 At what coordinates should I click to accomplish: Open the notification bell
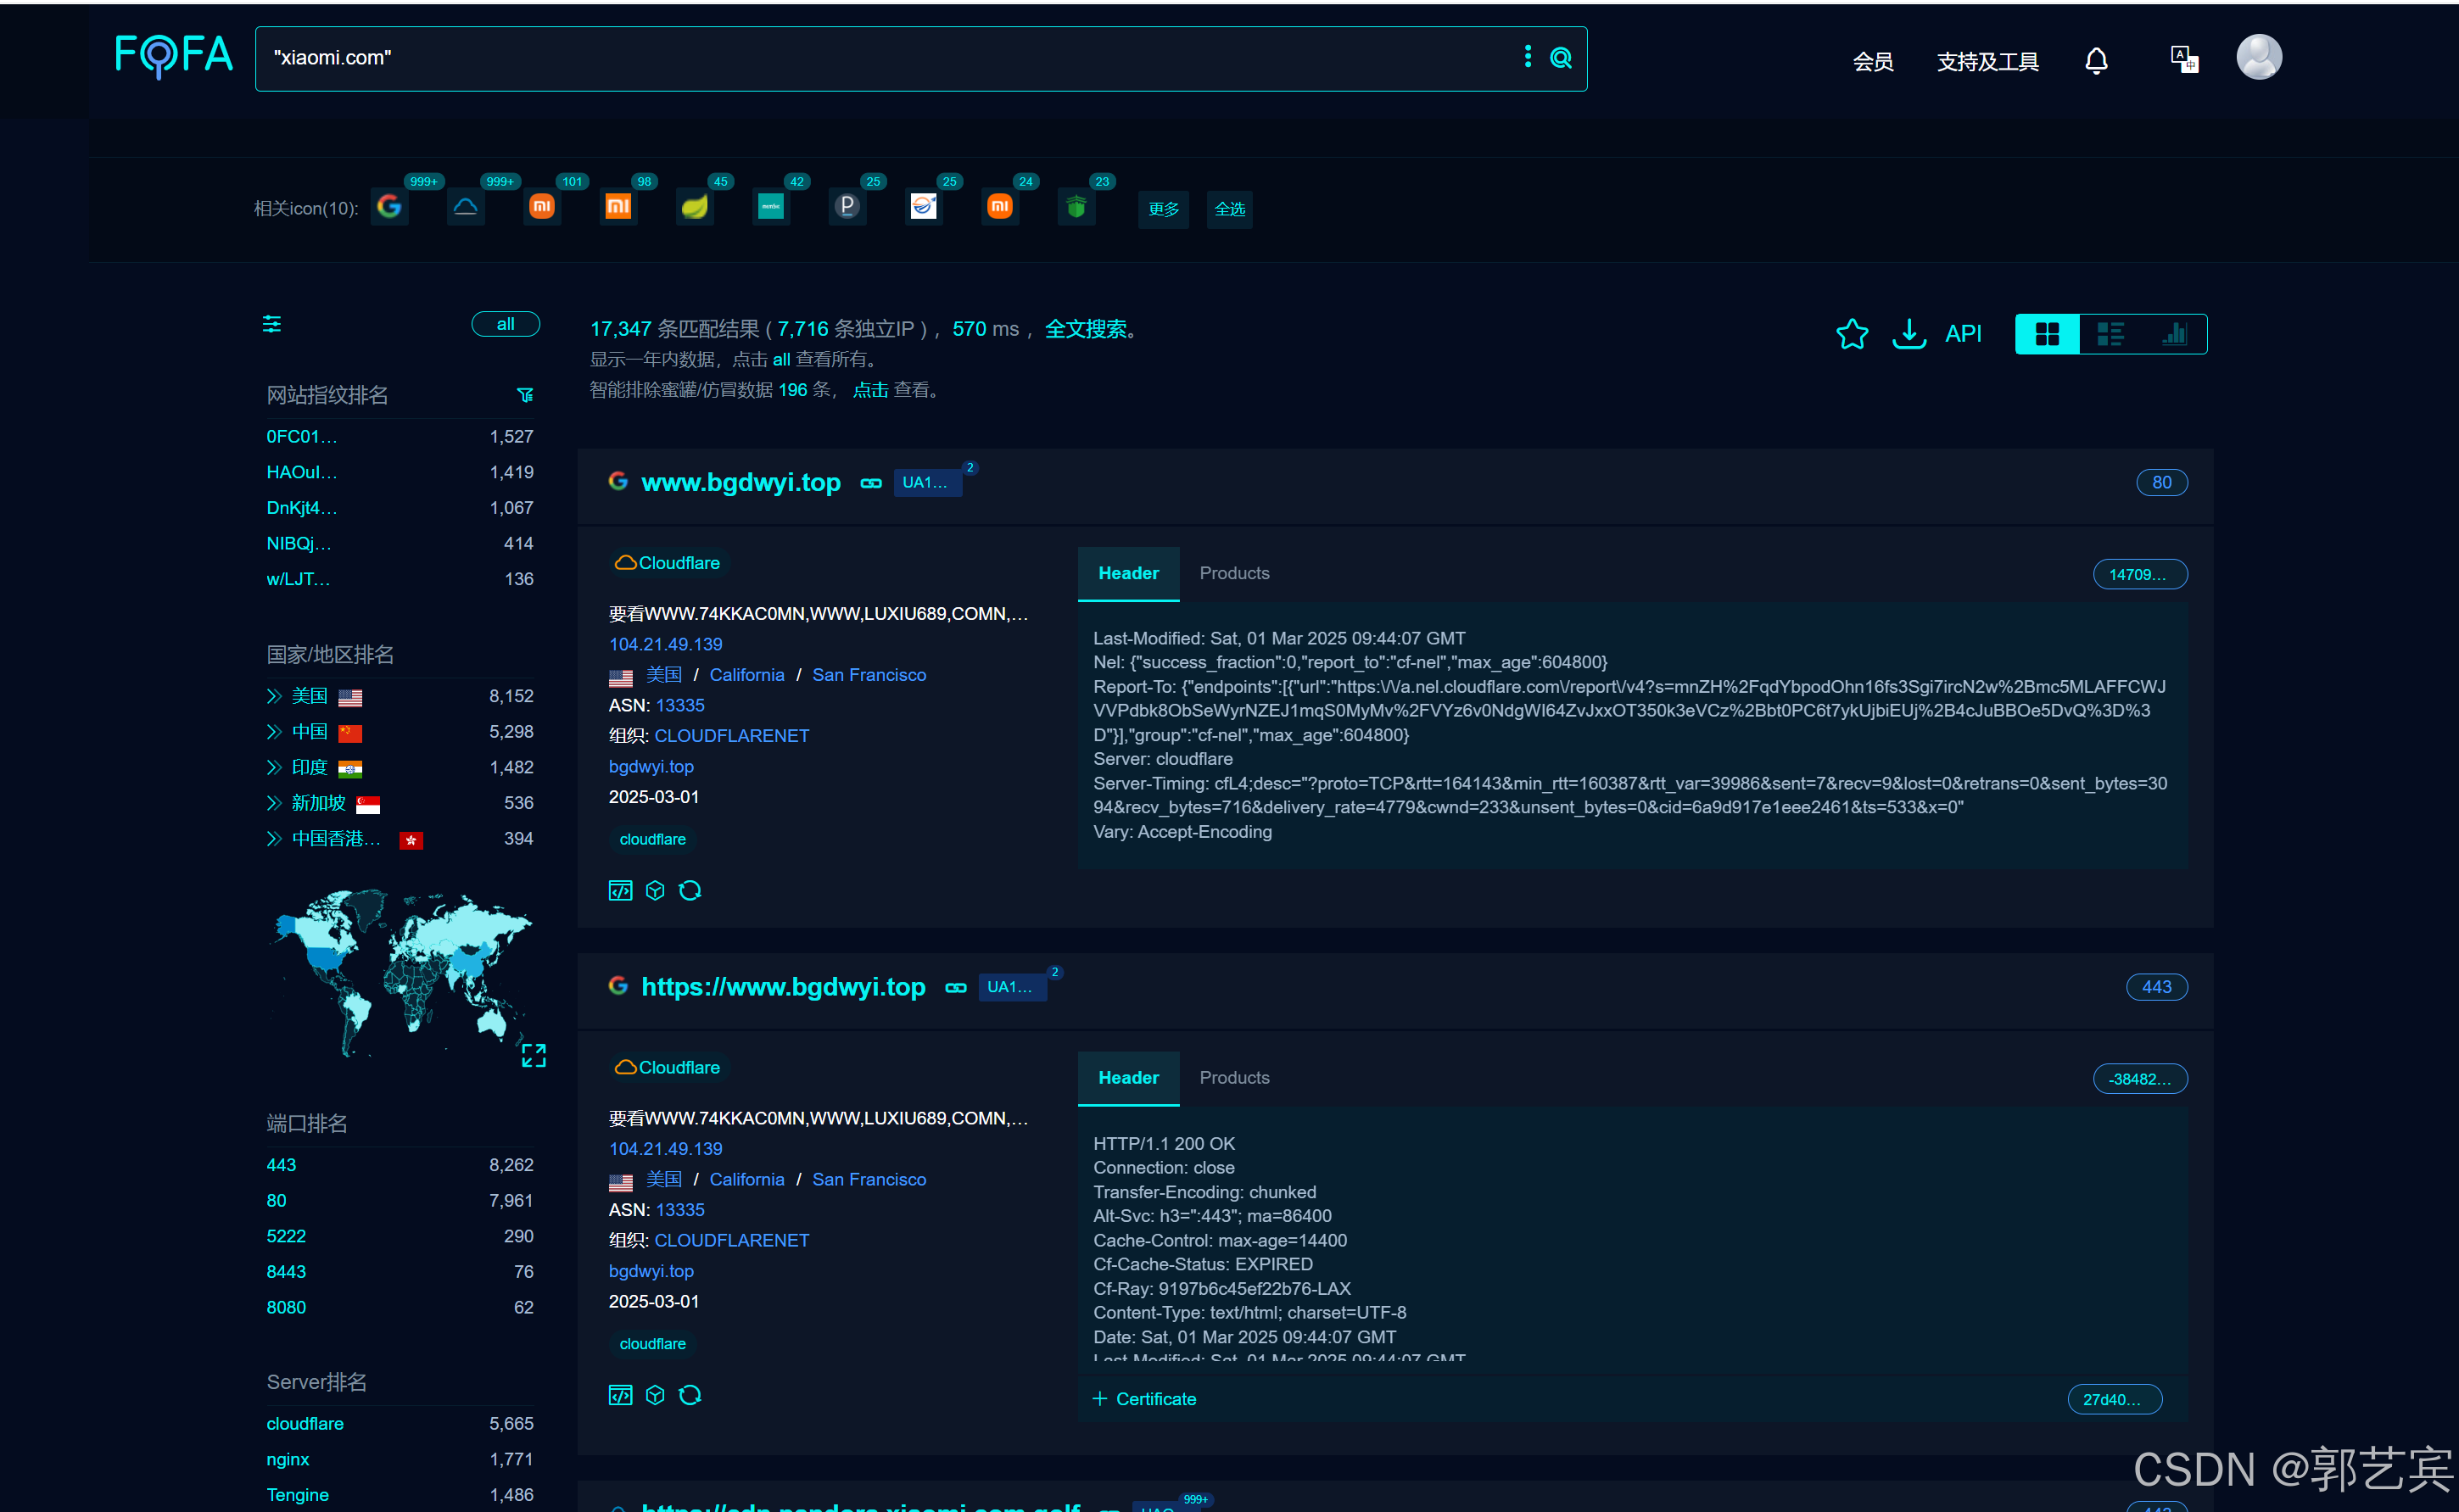2095,61
